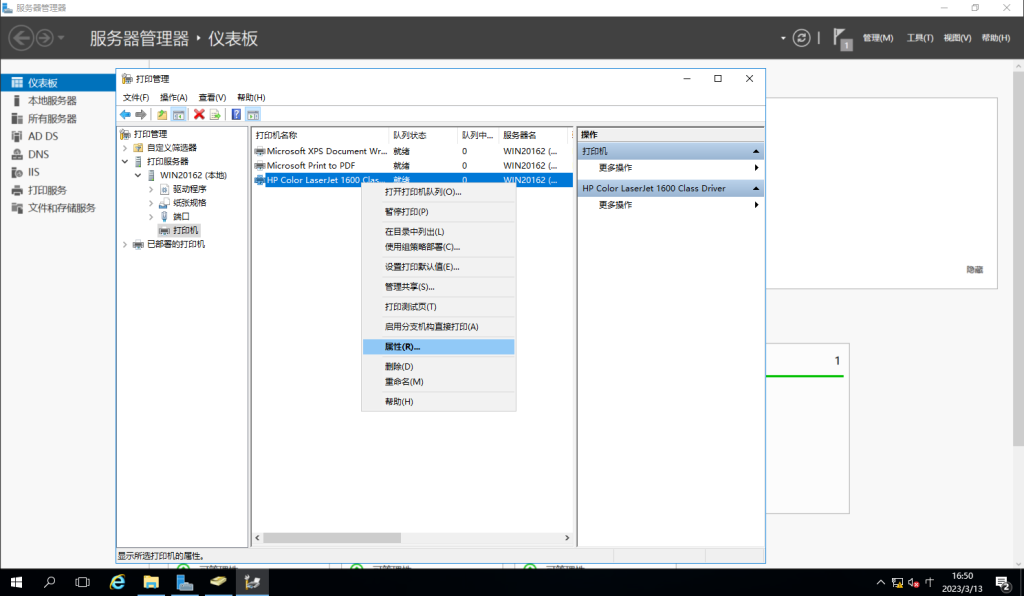
Task: Choose 启用分支机构直接打印(A) from context menu
Action: click(x=439, y=326)
